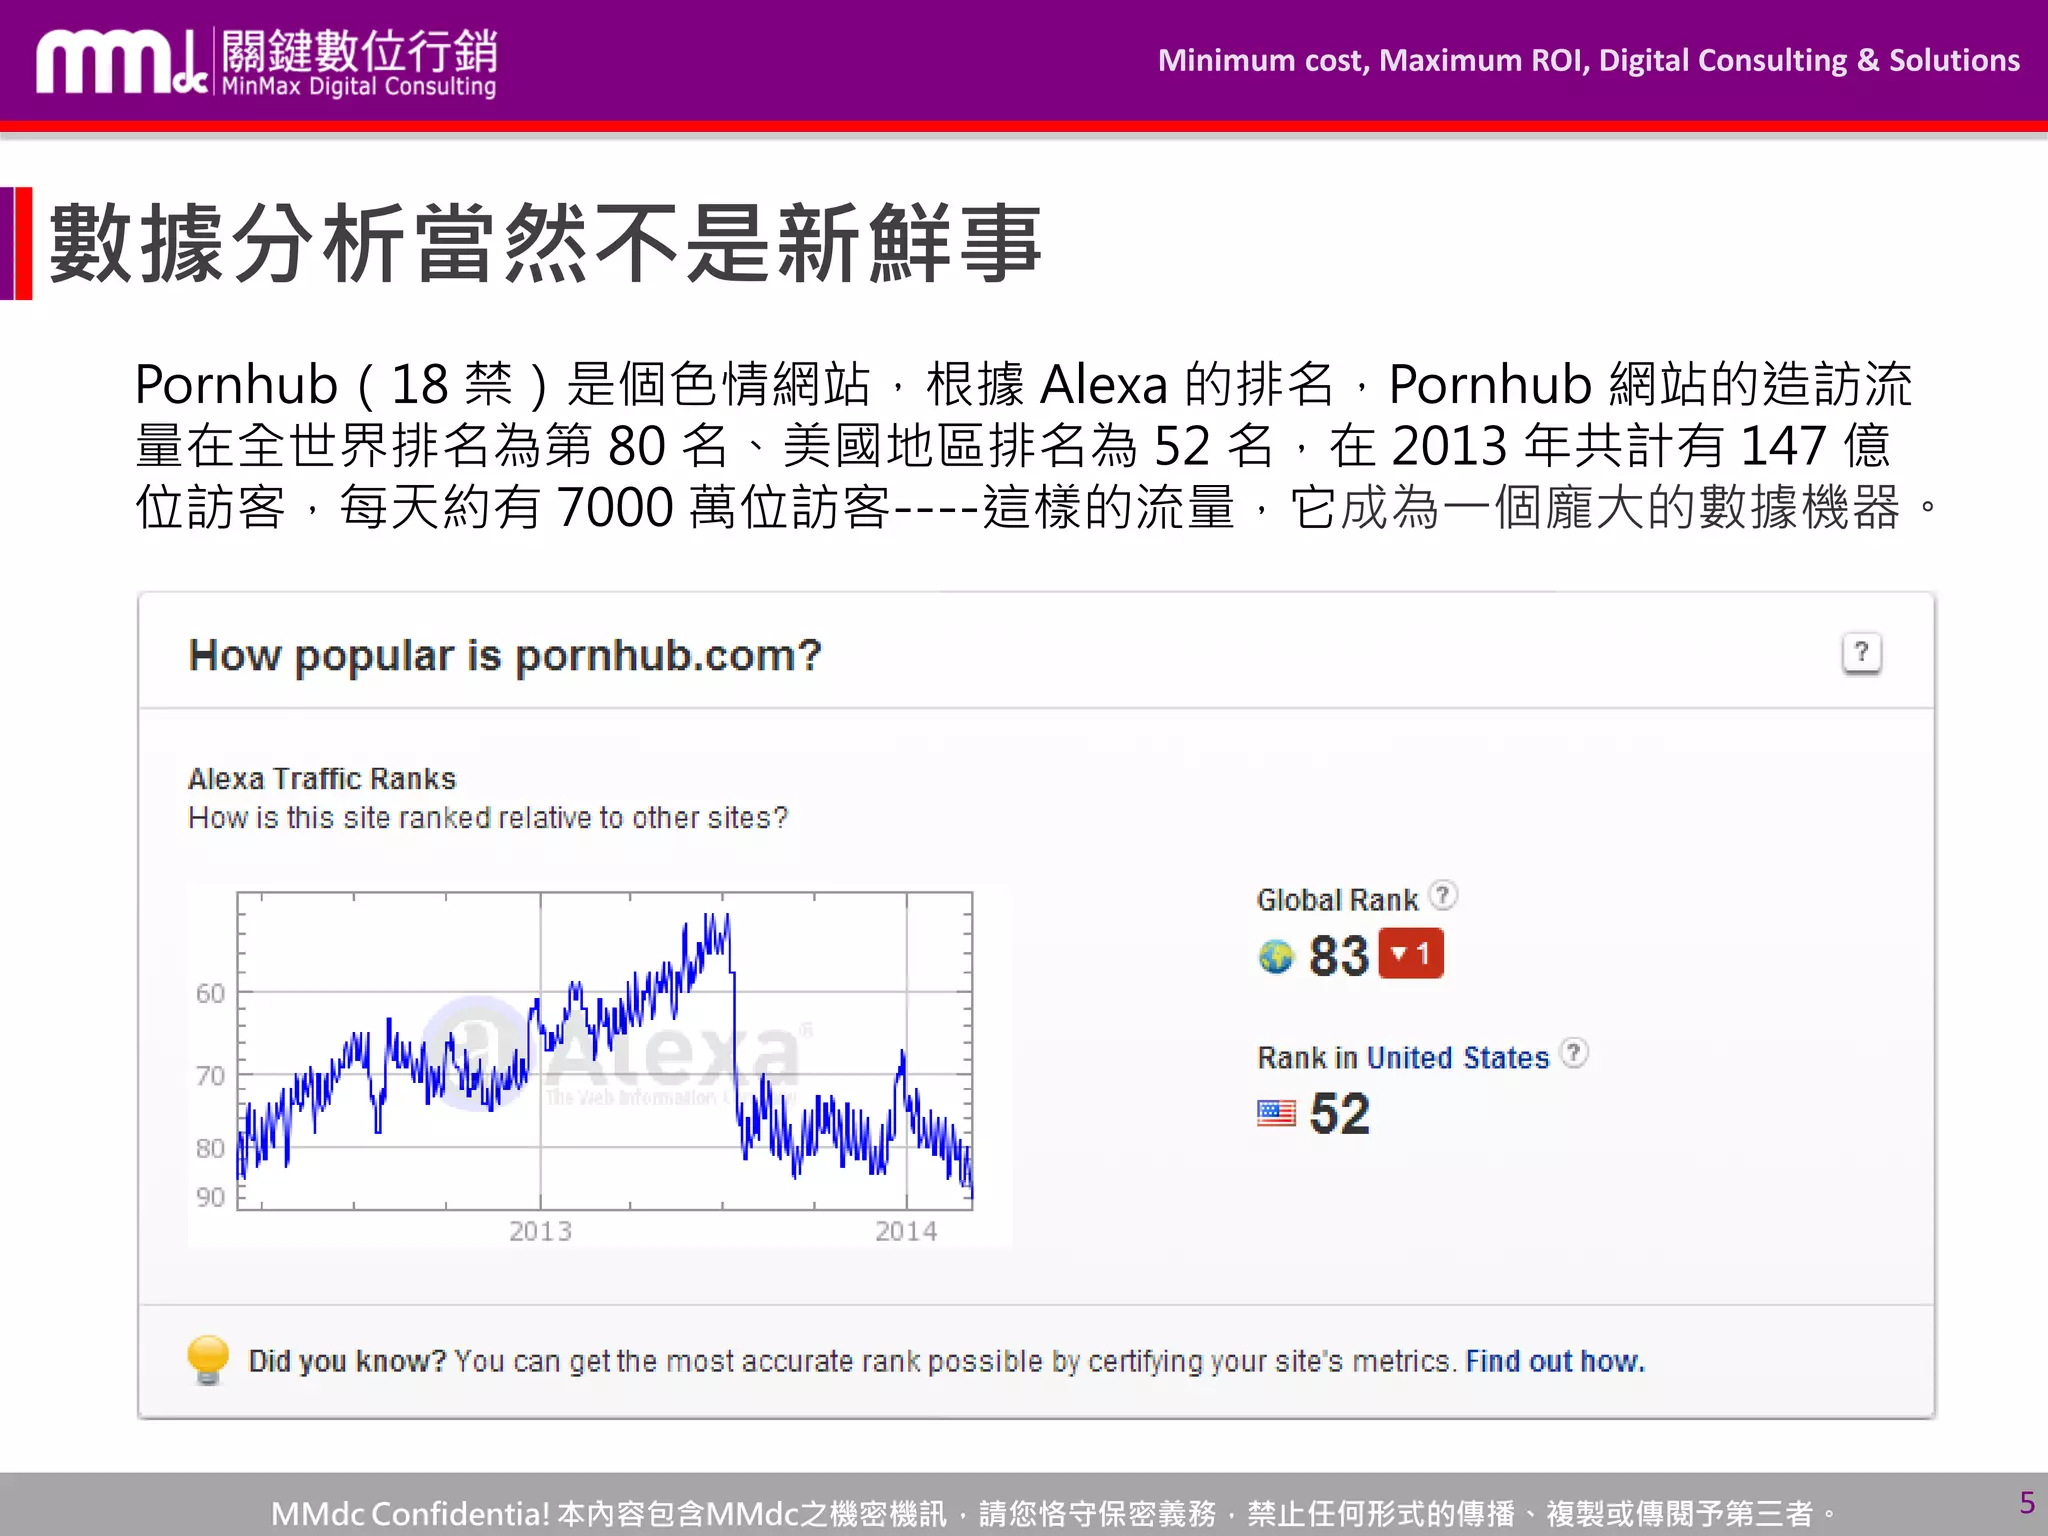
Task: Click the global rank number 83
Action: click(1339, 956)
